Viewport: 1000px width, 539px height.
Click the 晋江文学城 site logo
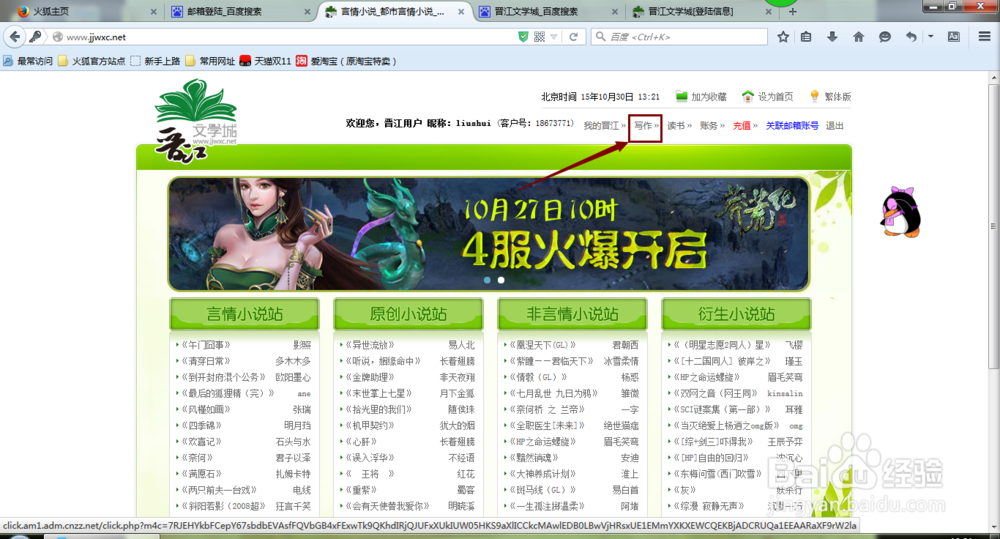click(196, 121)
